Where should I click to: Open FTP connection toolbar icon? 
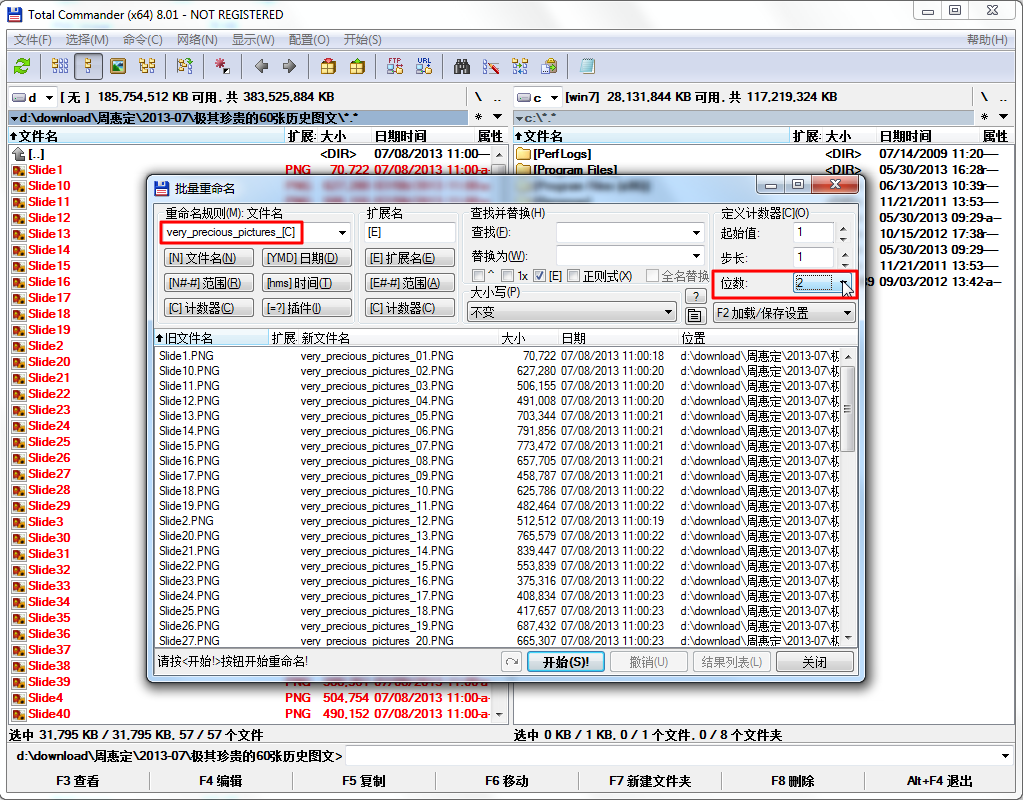pyautogui.click(x=395, y=66)
